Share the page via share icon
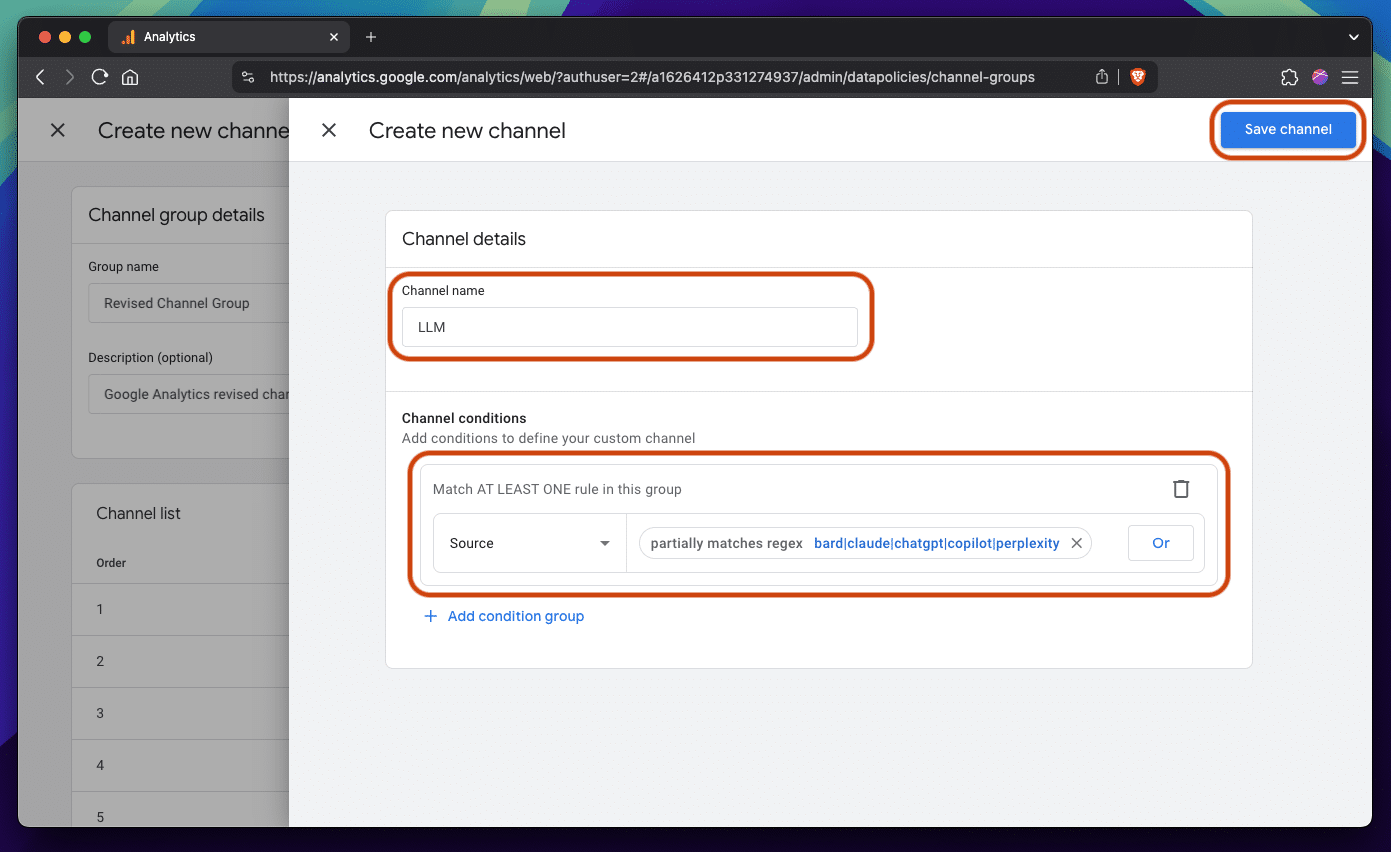Viewport: 1391px width, 852px height. 1102,77
